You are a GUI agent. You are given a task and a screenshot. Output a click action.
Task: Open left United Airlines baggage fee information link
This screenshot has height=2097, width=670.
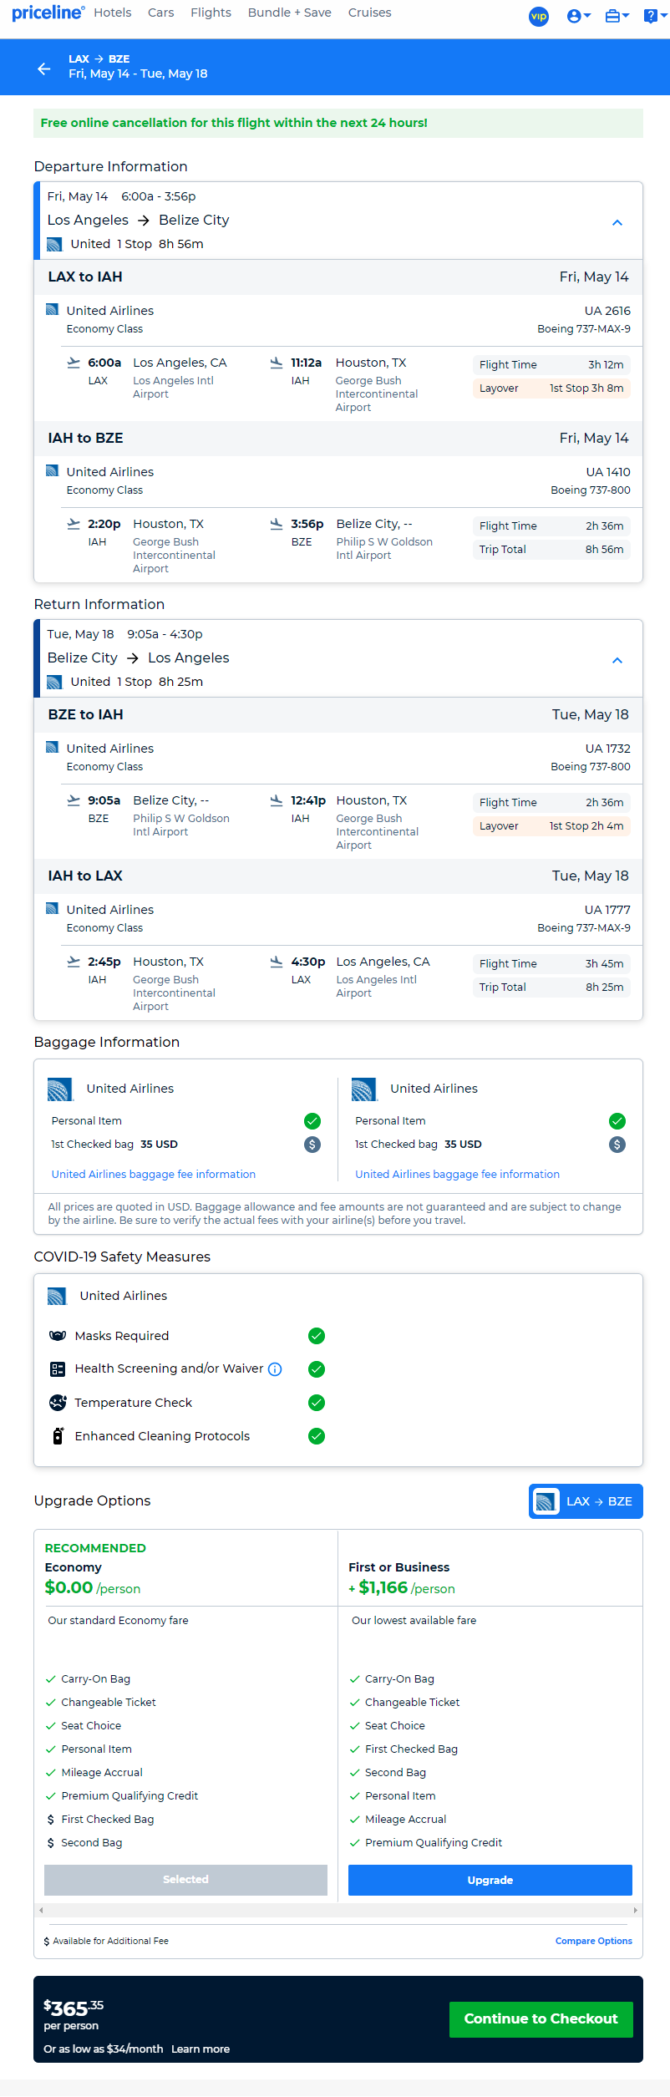(x=153, y=1174)
